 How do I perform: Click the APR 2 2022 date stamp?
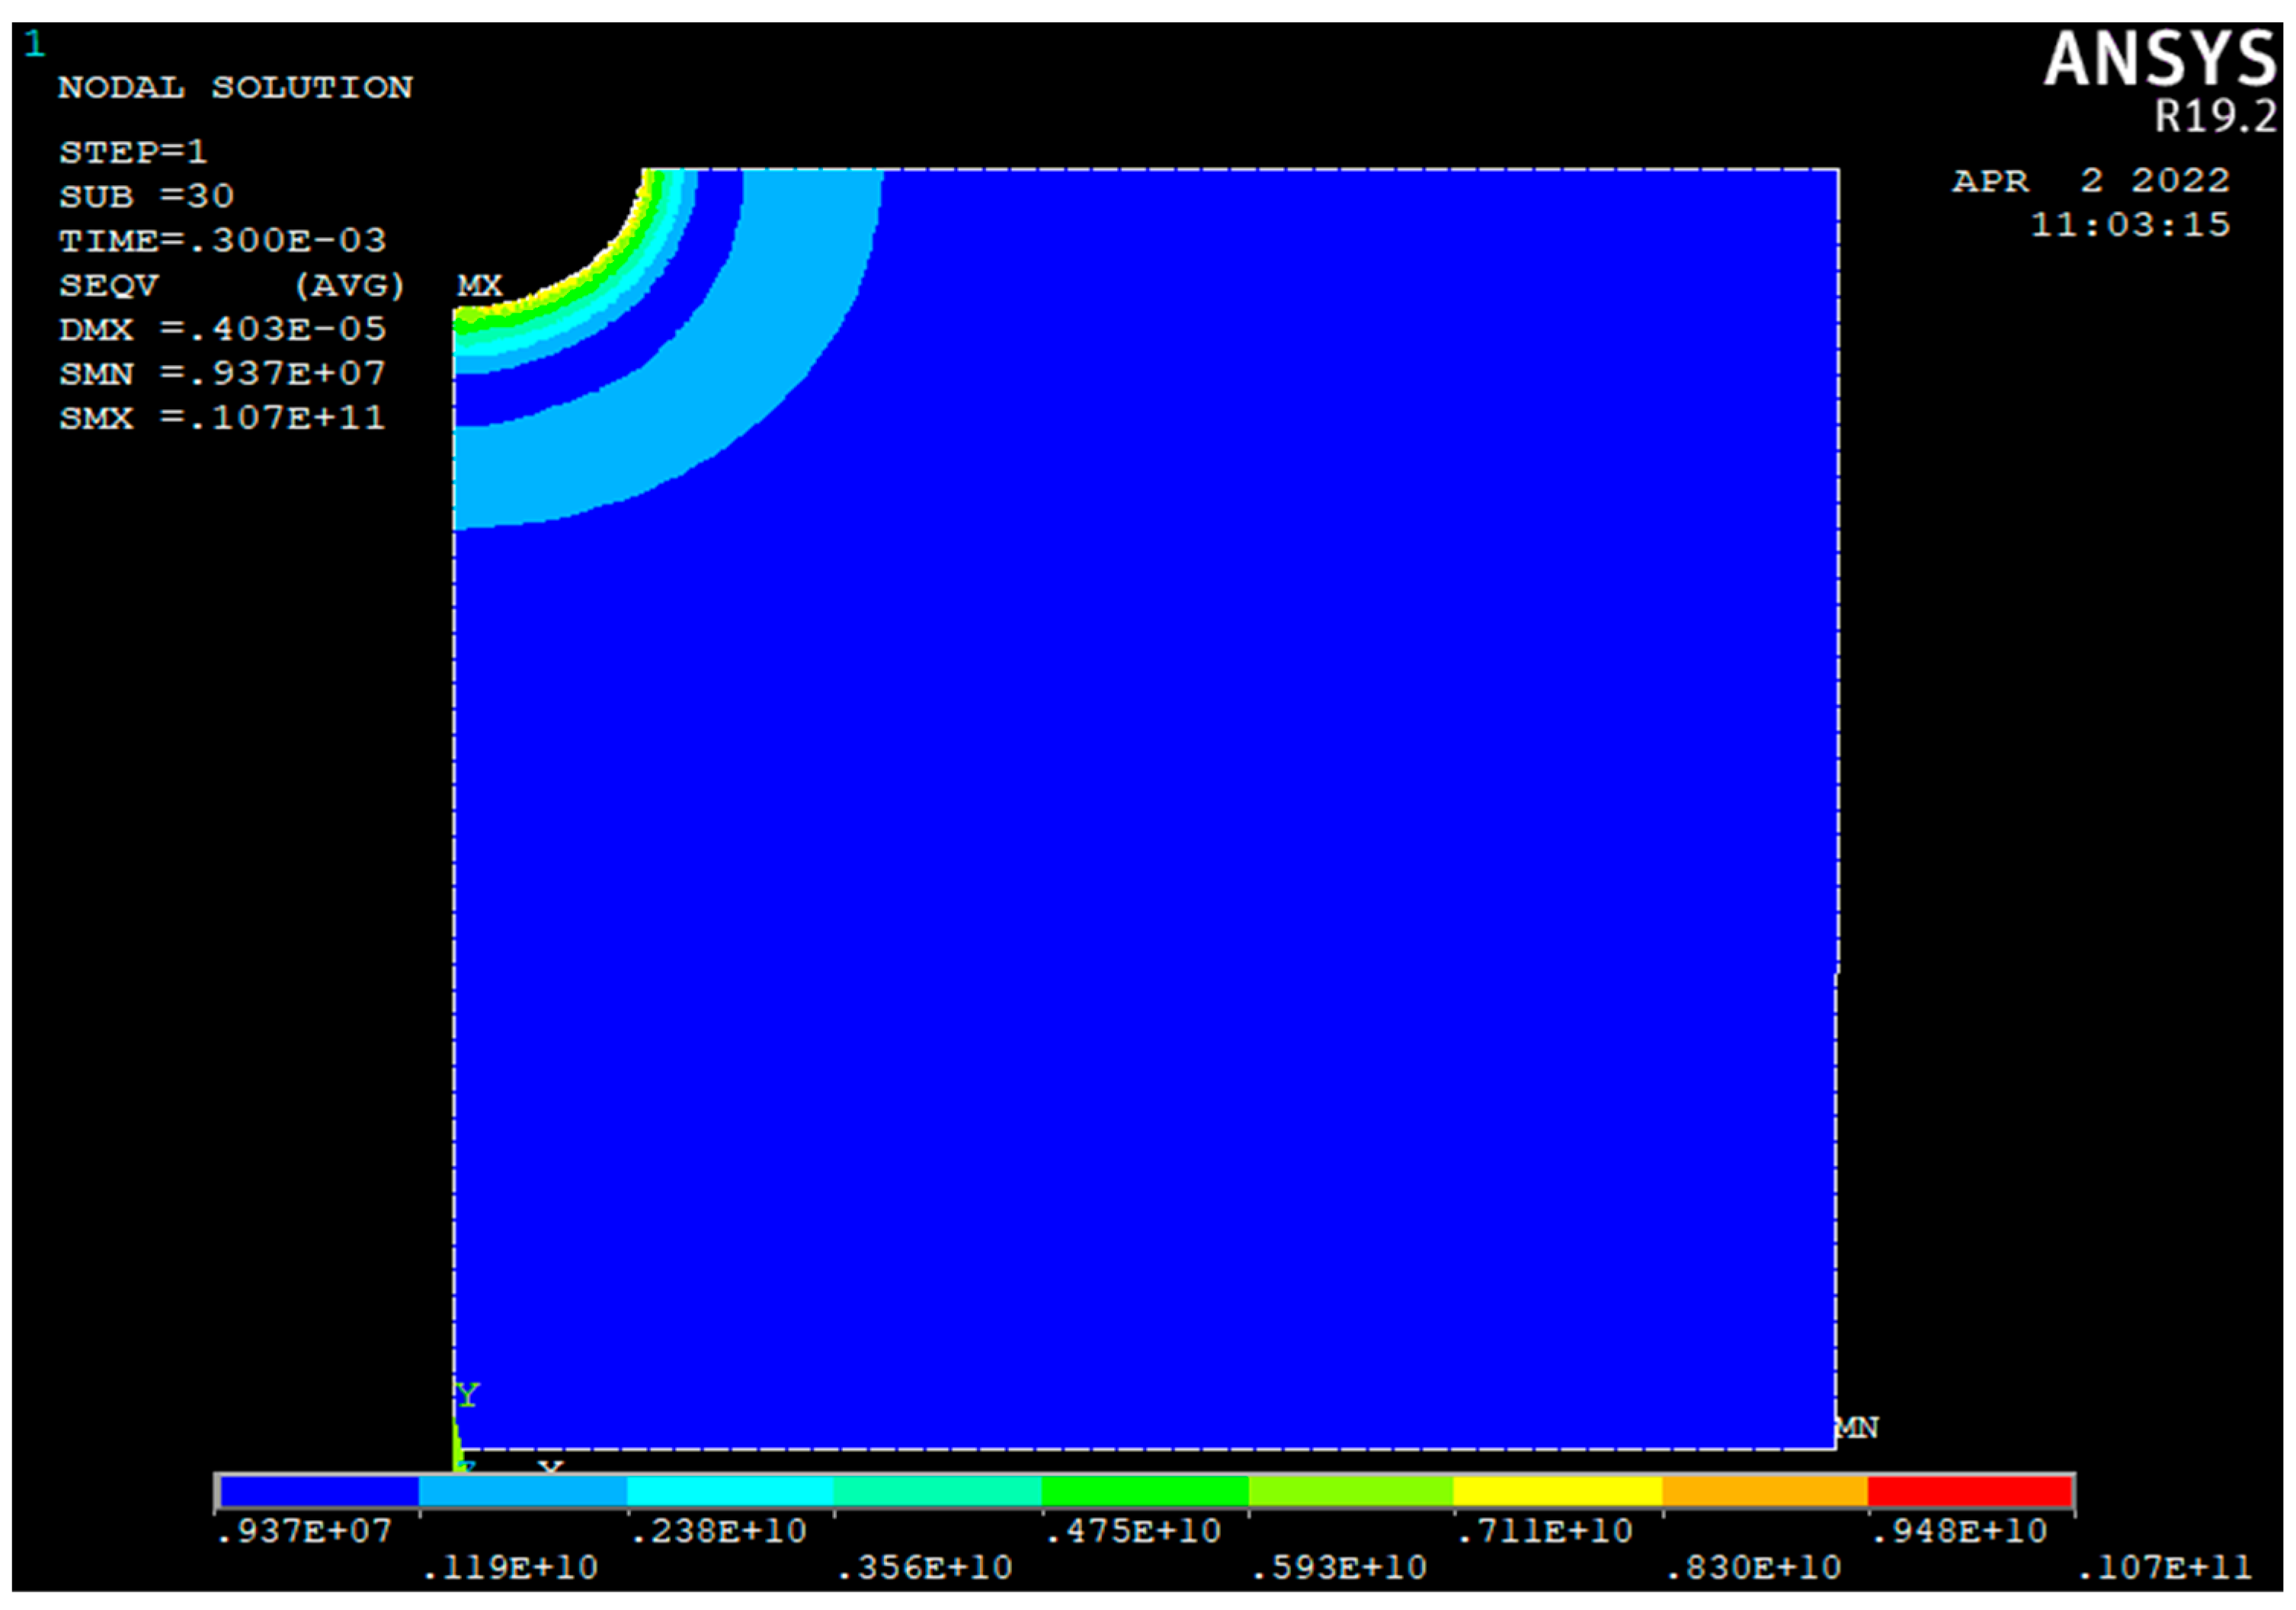(x=2090, y=181)
